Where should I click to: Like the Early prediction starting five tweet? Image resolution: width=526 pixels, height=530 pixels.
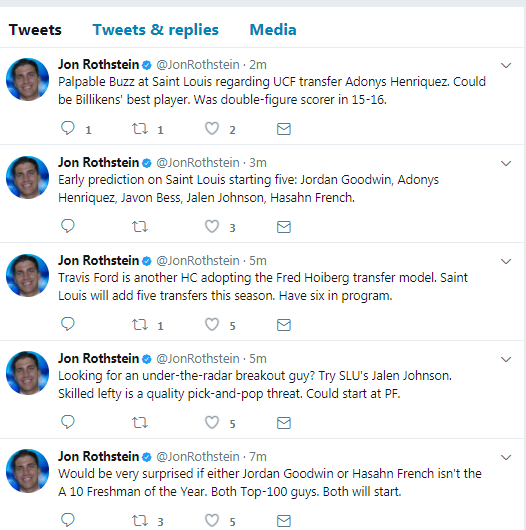click(212, 226)
